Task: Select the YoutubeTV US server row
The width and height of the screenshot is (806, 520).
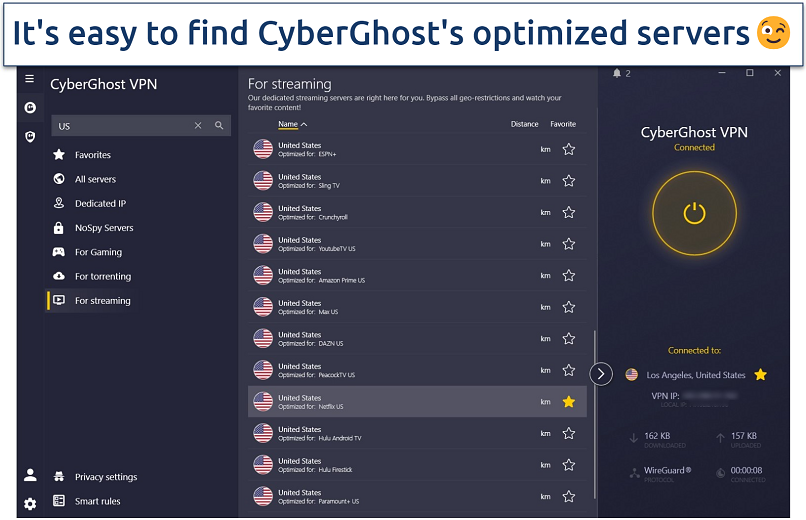Action: point(417,244)
